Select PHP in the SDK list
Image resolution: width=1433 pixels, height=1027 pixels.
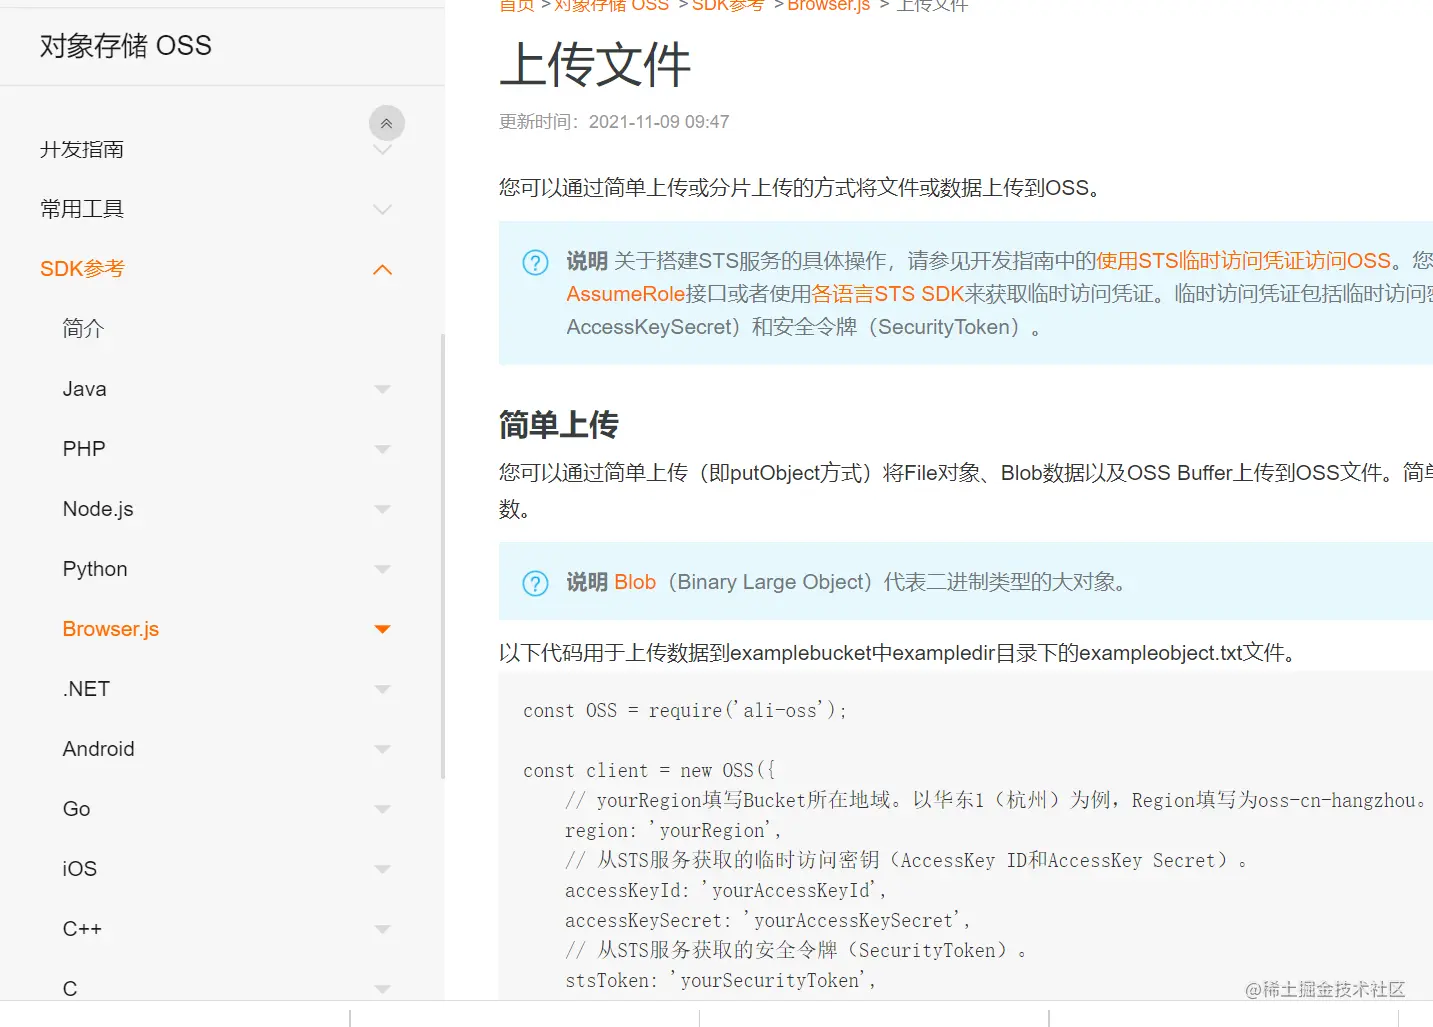coord(84,449)
